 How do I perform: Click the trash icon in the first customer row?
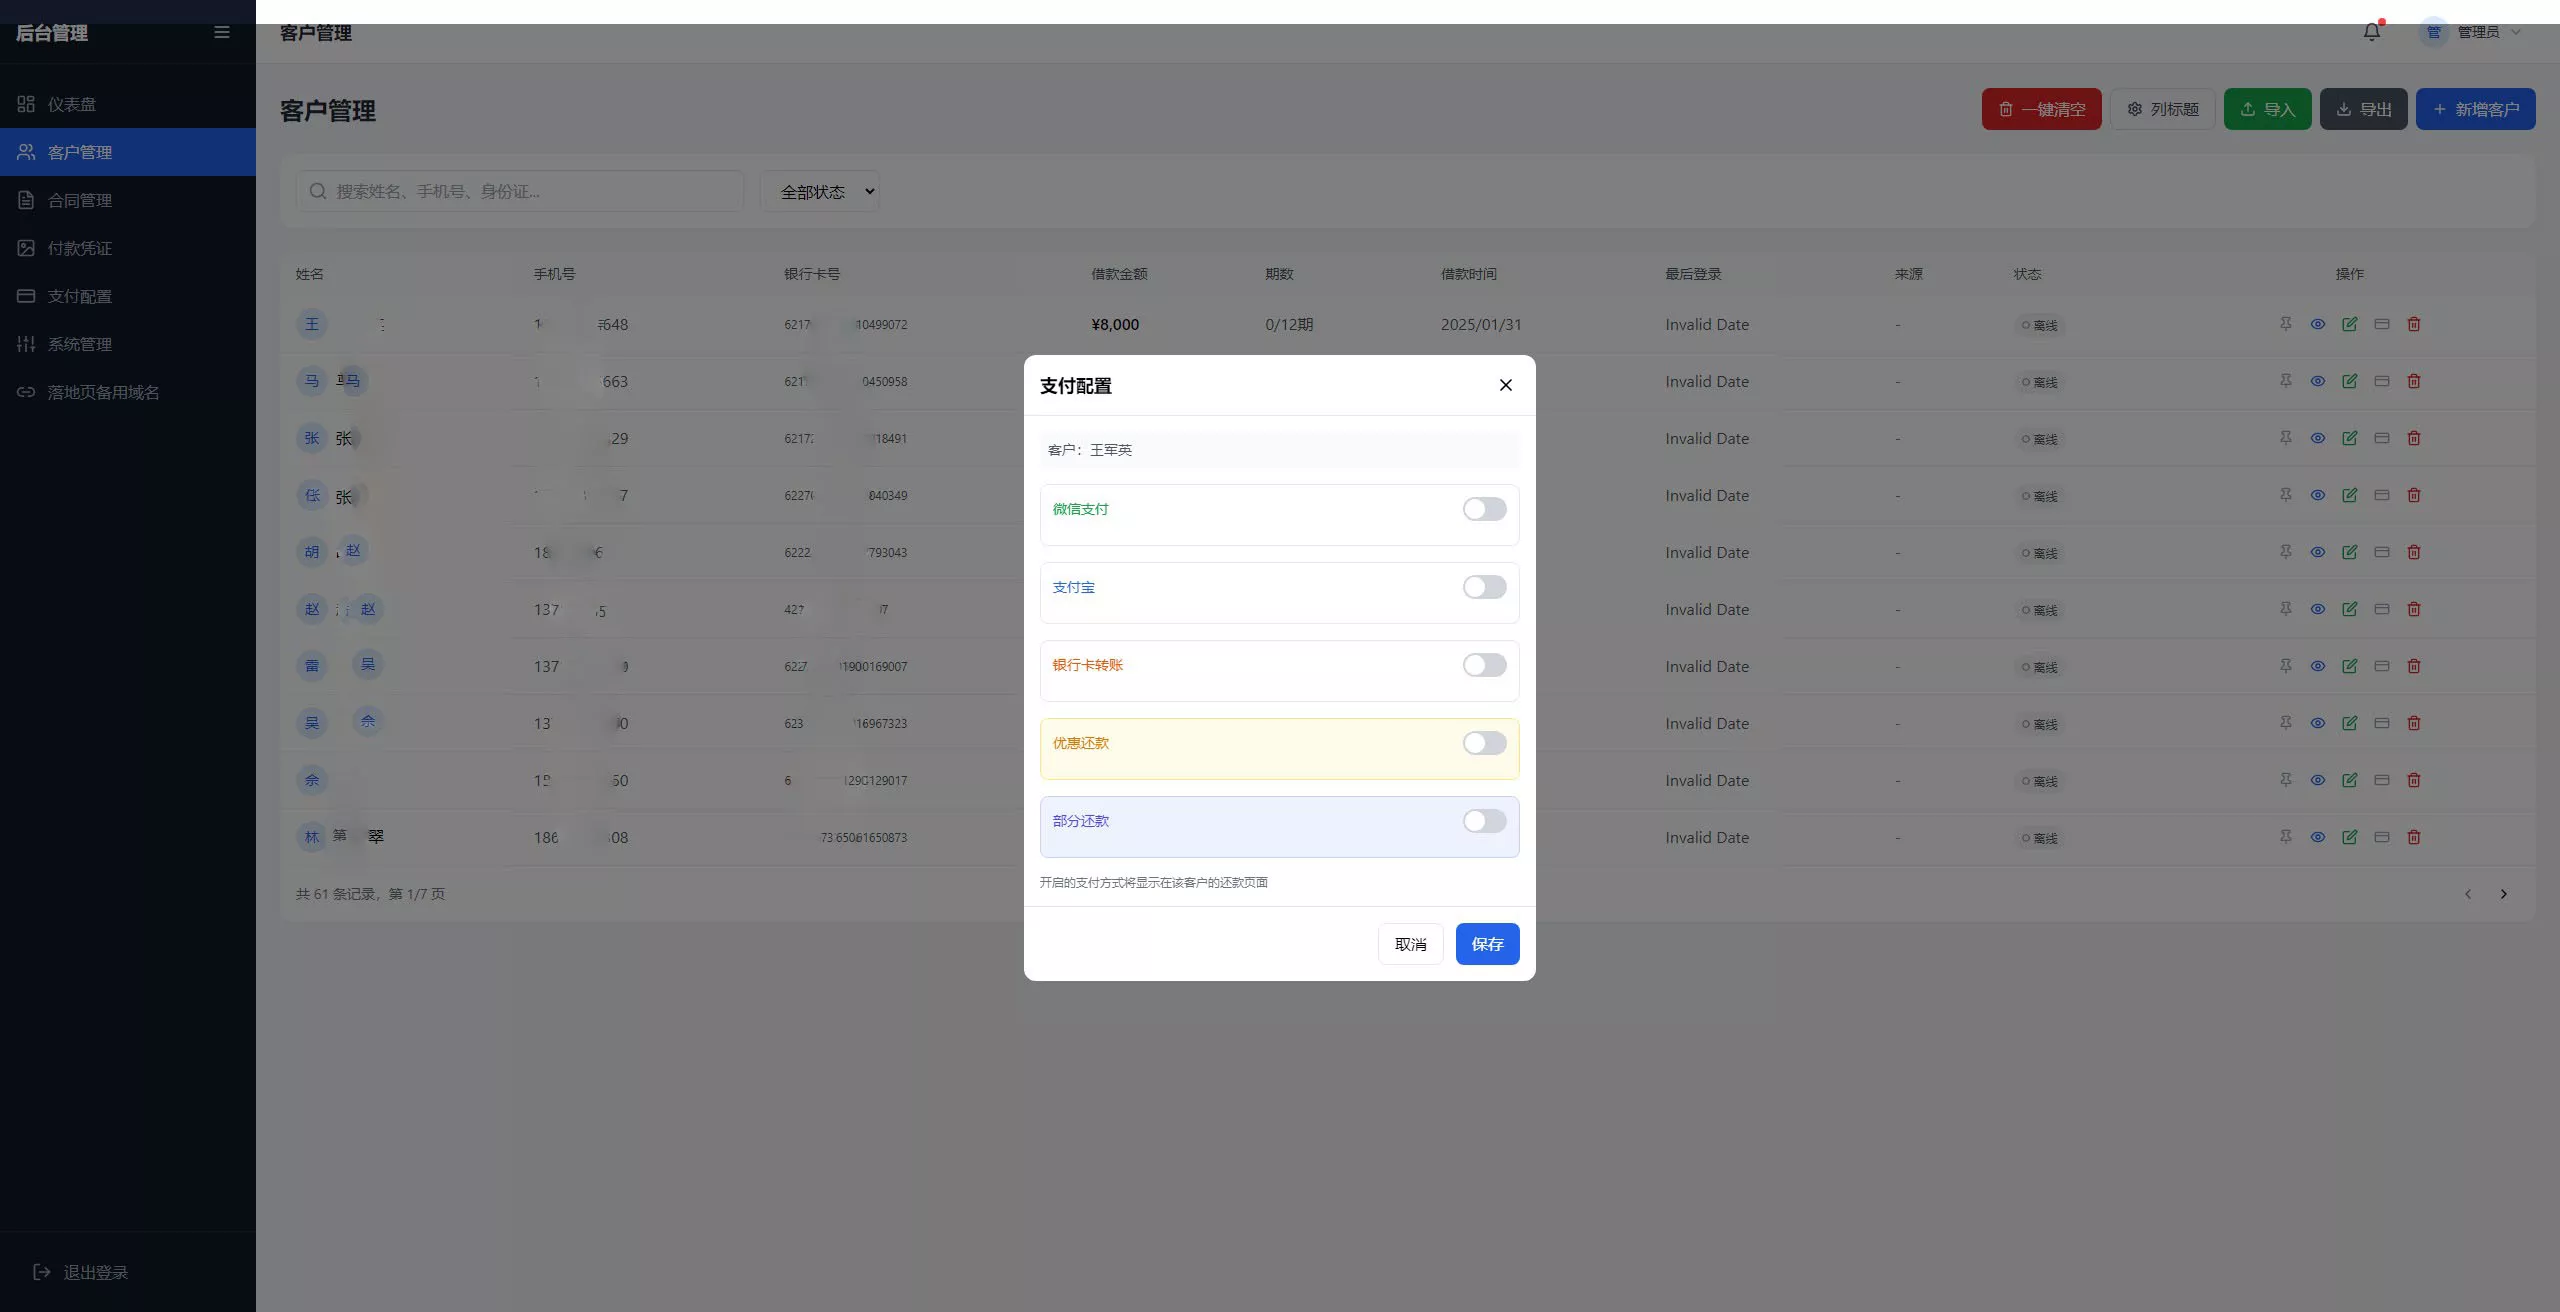click(2413, 324)
